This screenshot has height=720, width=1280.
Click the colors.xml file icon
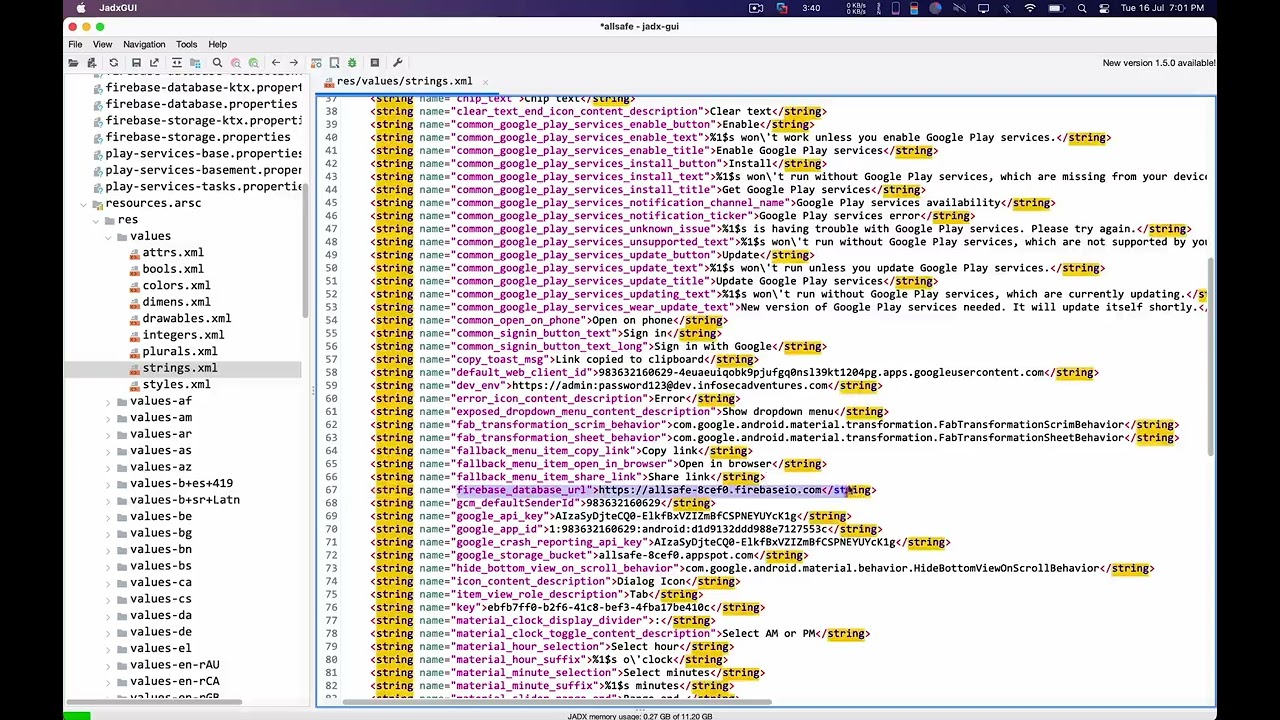(134, 286)
